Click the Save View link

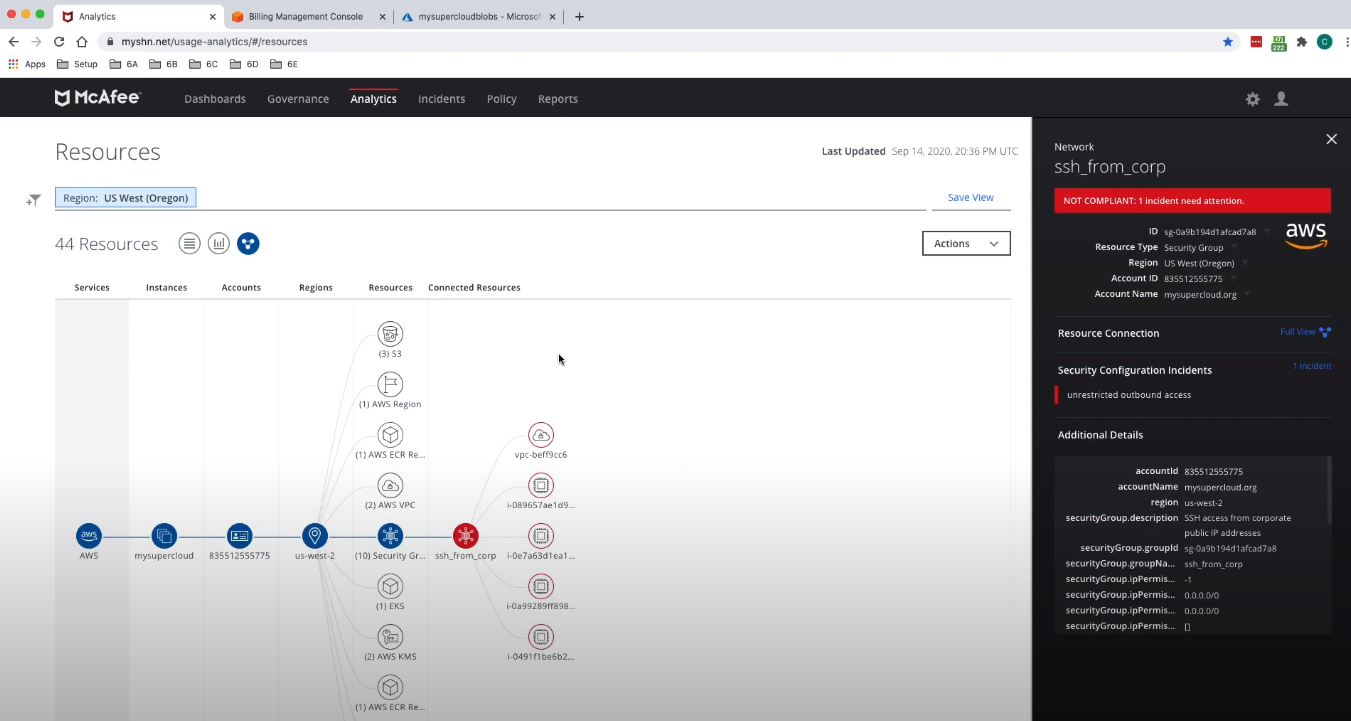tap(970, 198)
